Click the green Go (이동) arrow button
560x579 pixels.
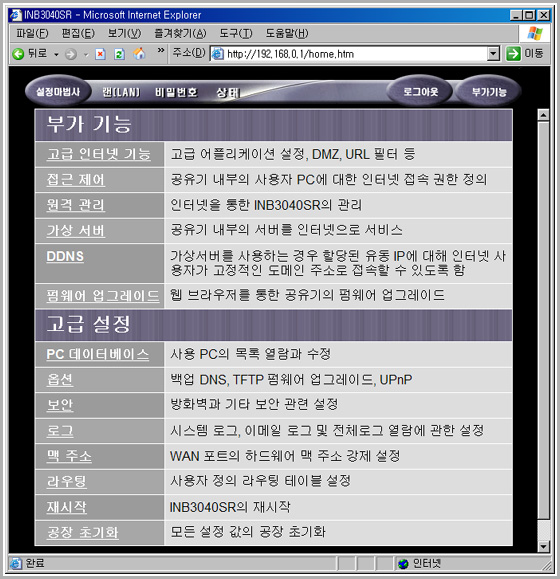click(513, 54)
